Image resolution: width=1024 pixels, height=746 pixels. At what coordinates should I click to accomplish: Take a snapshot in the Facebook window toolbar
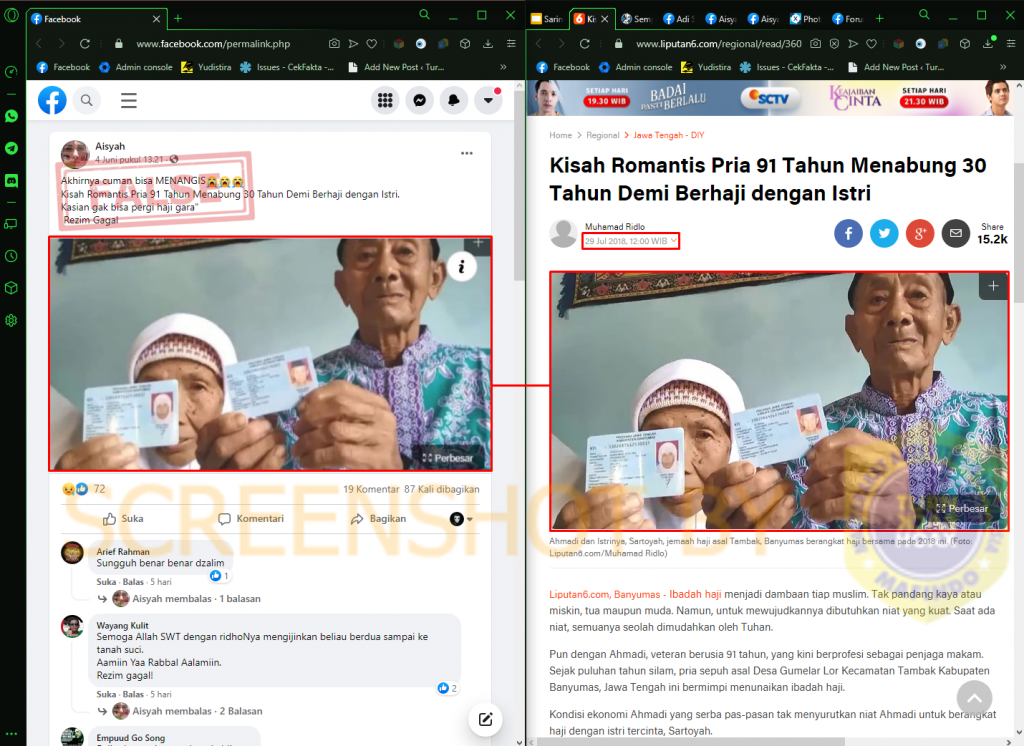(x=334, y=44)
